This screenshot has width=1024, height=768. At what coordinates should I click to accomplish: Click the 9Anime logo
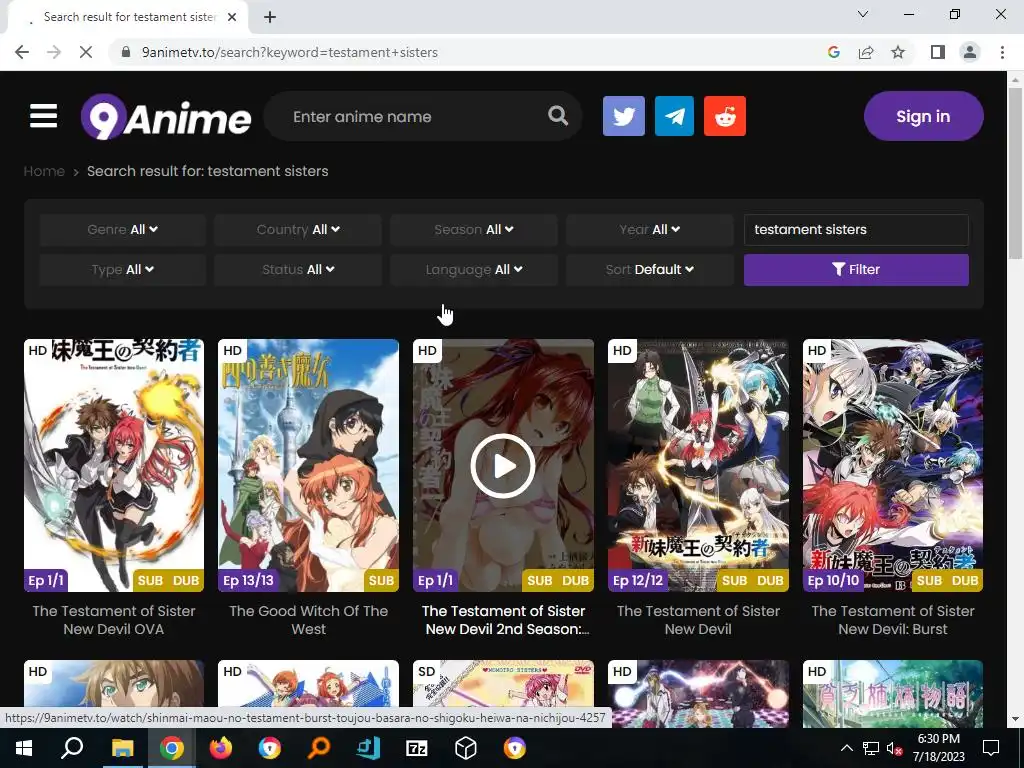[x=166, y=117]
